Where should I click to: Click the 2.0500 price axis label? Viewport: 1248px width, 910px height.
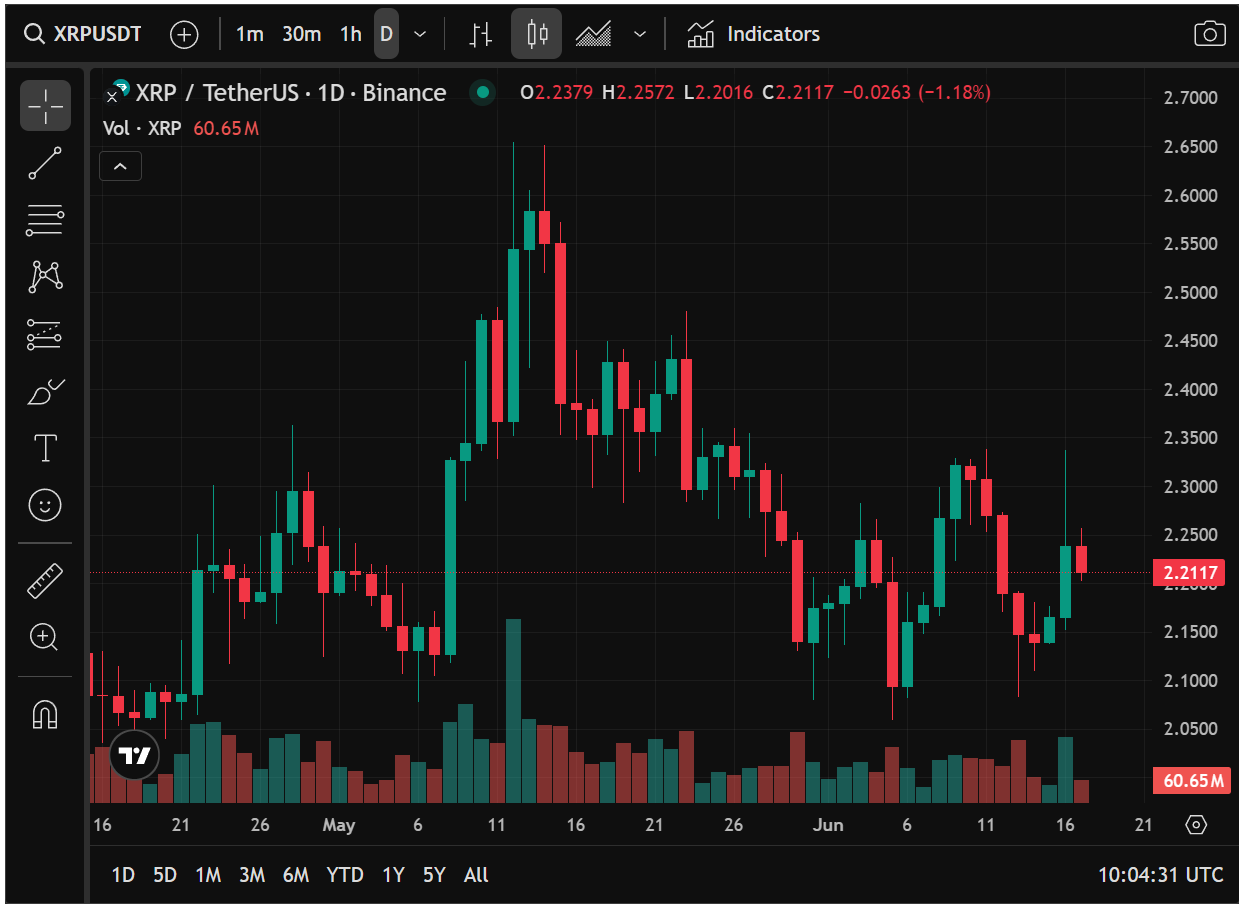tap(1191, 730)
